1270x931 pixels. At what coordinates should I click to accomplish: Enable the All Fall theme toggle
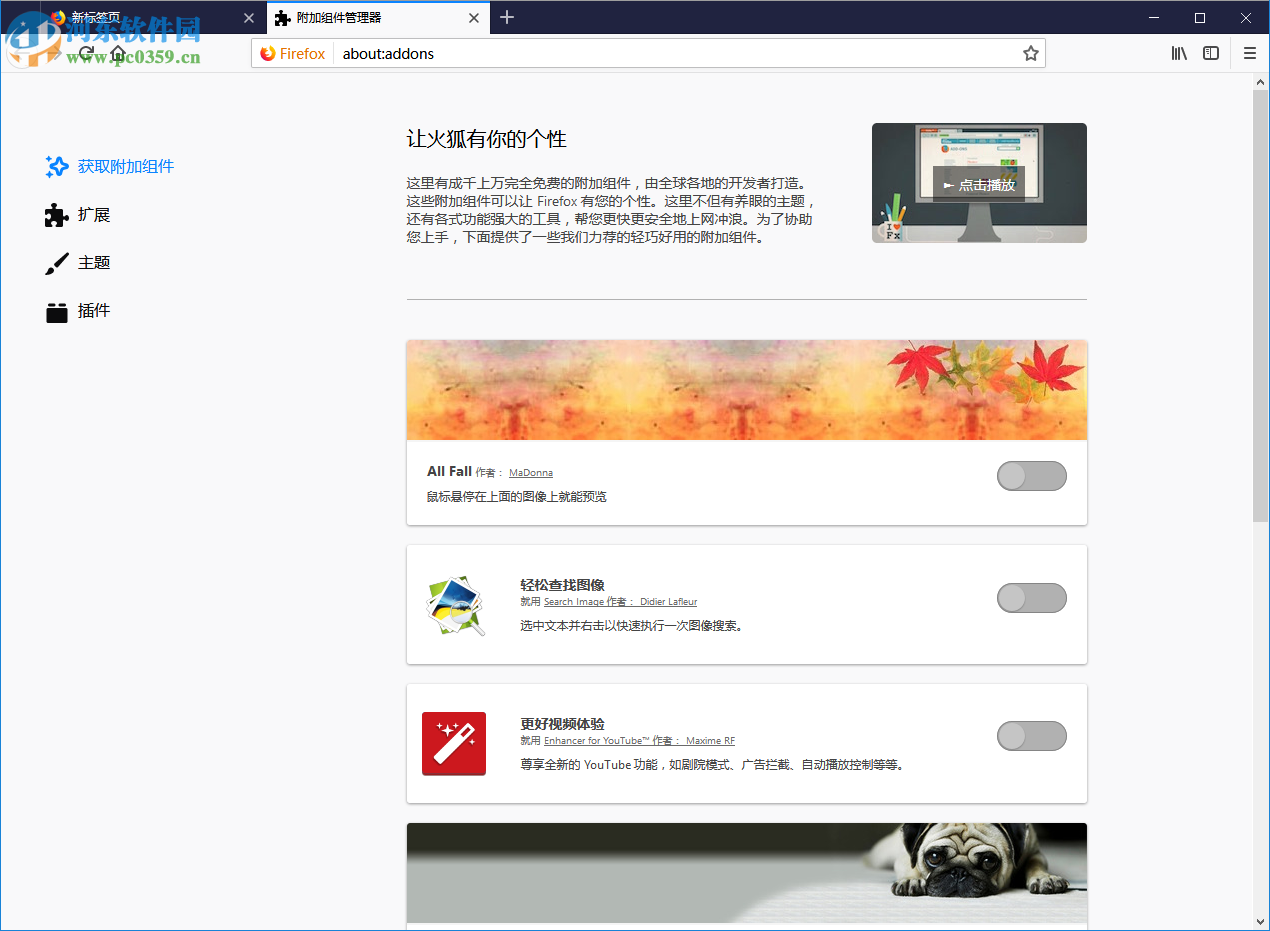click(x=1031, y=476)
